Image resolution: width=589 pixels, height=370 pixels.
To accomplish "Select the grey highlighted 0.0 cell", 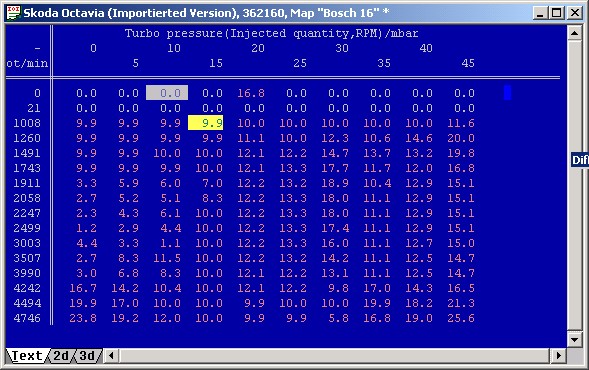I will (167, 93).
